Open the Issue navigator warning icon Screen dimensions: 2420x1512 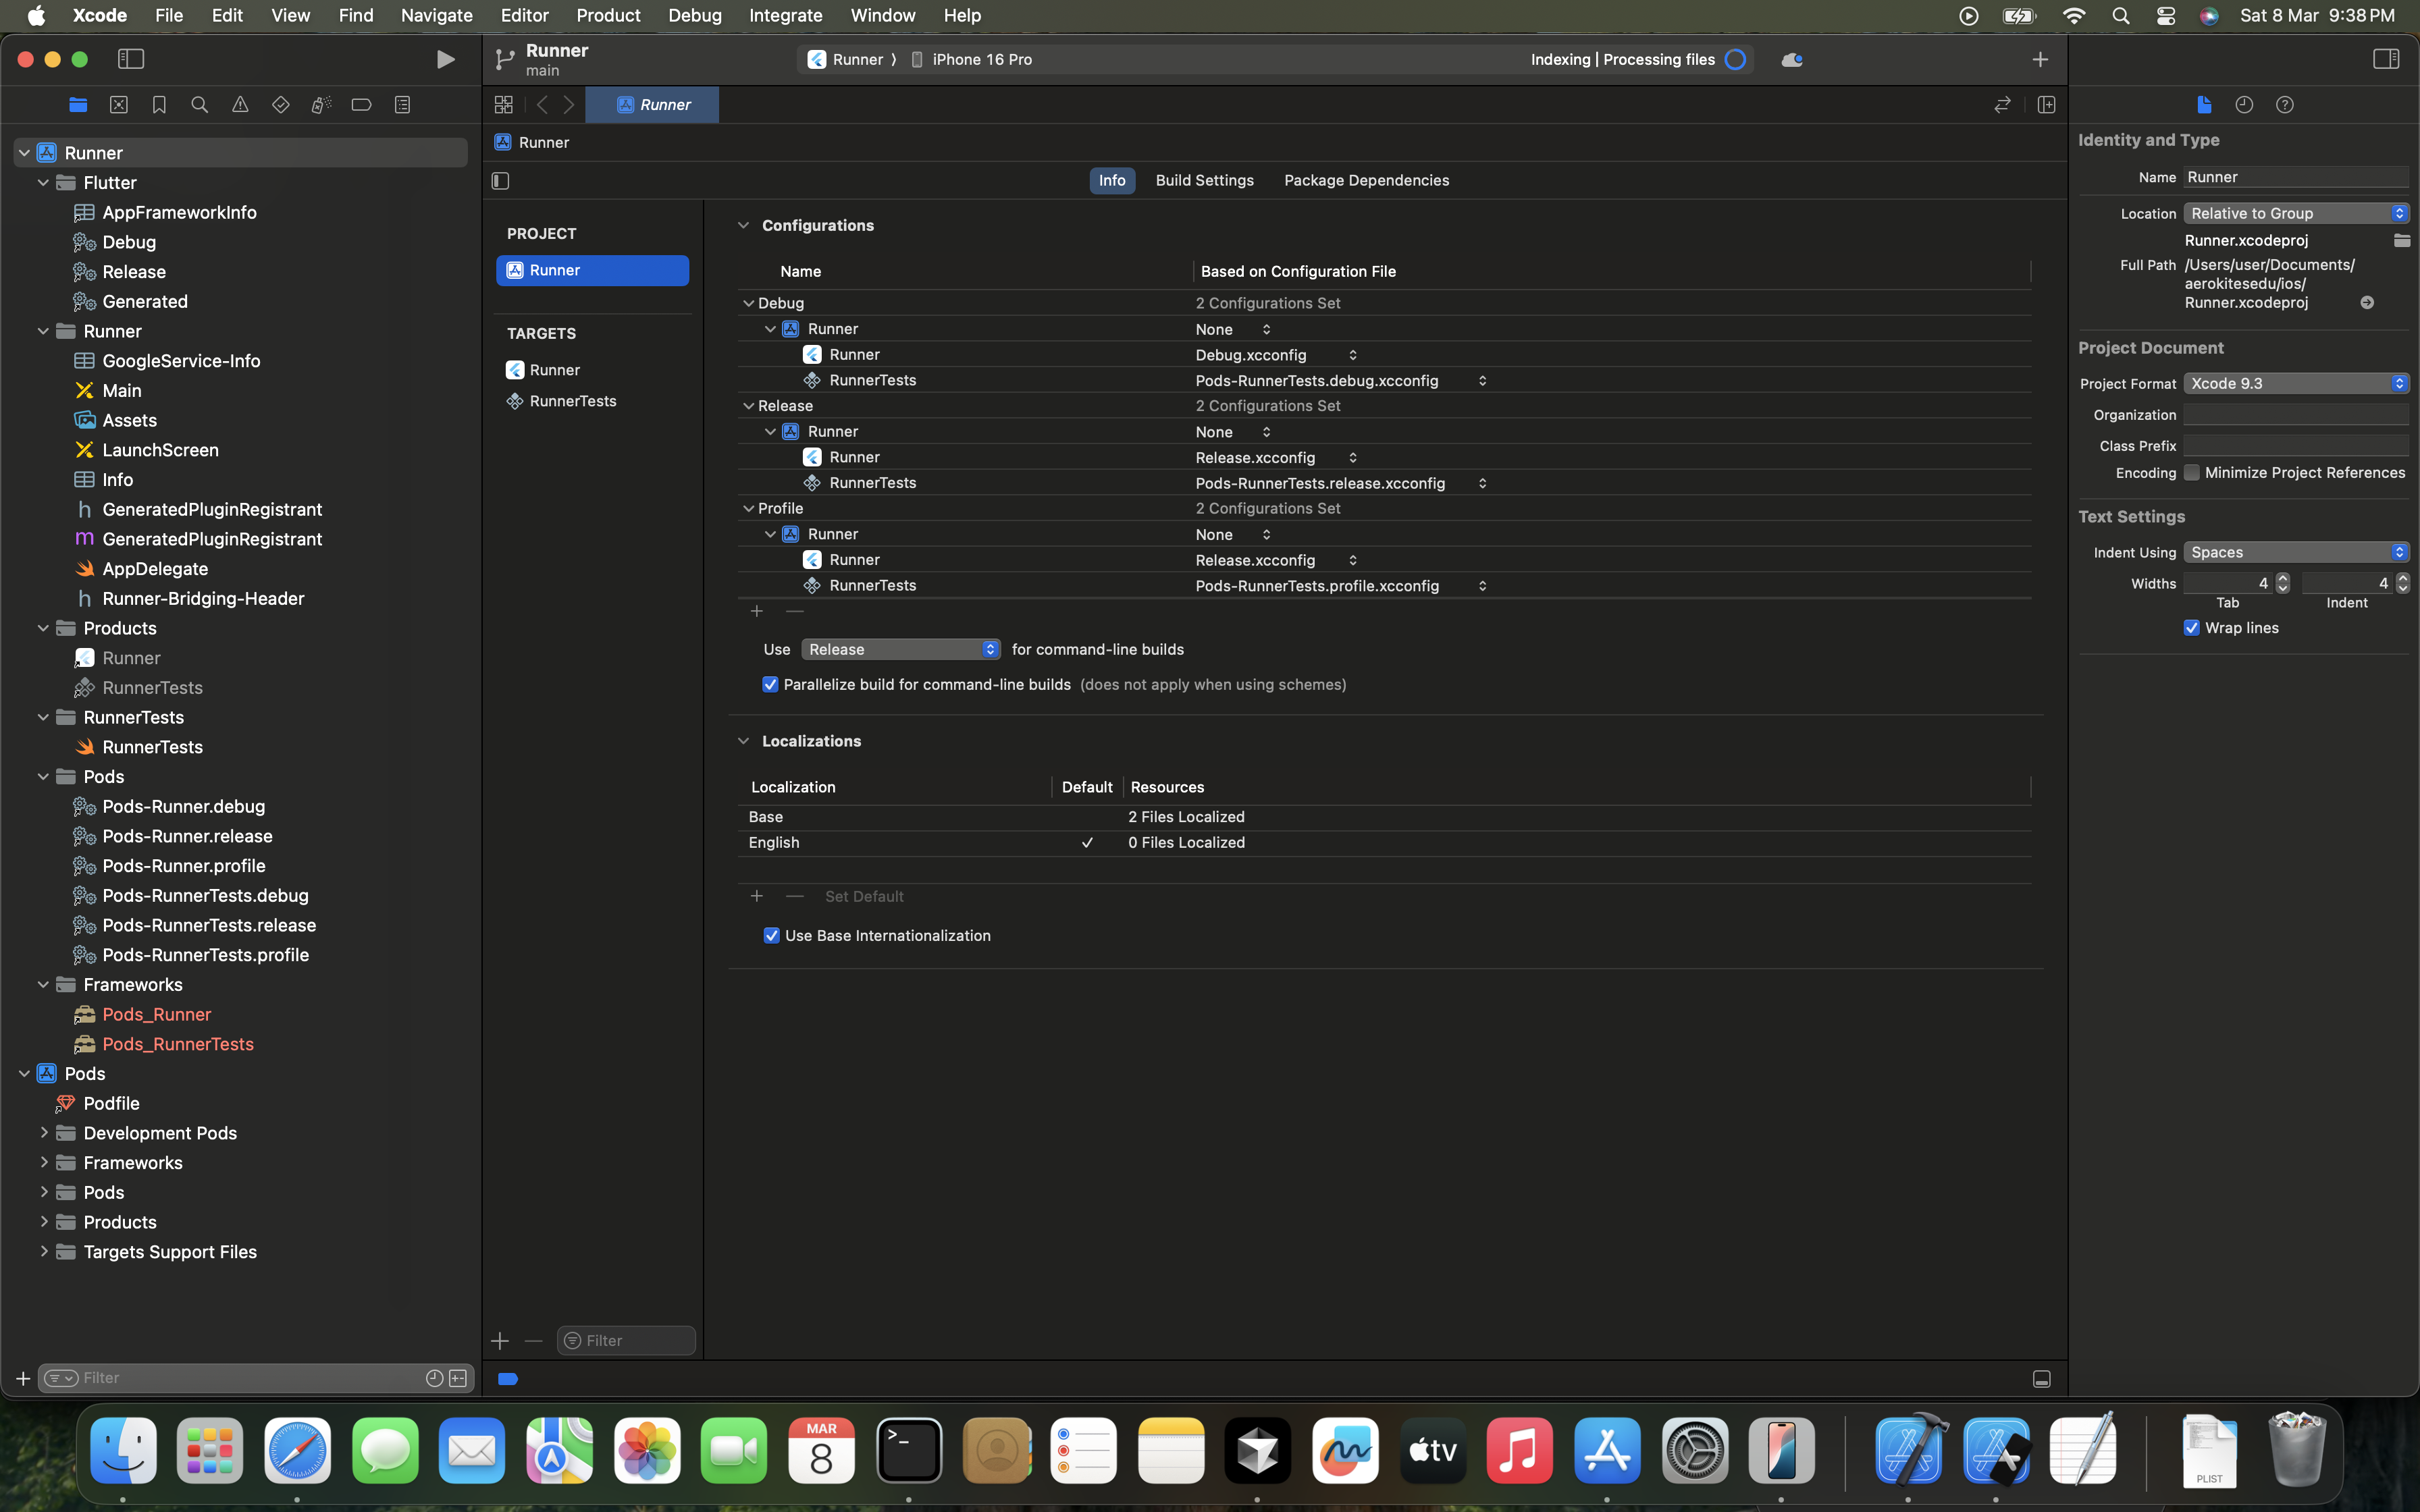point(240,105)
